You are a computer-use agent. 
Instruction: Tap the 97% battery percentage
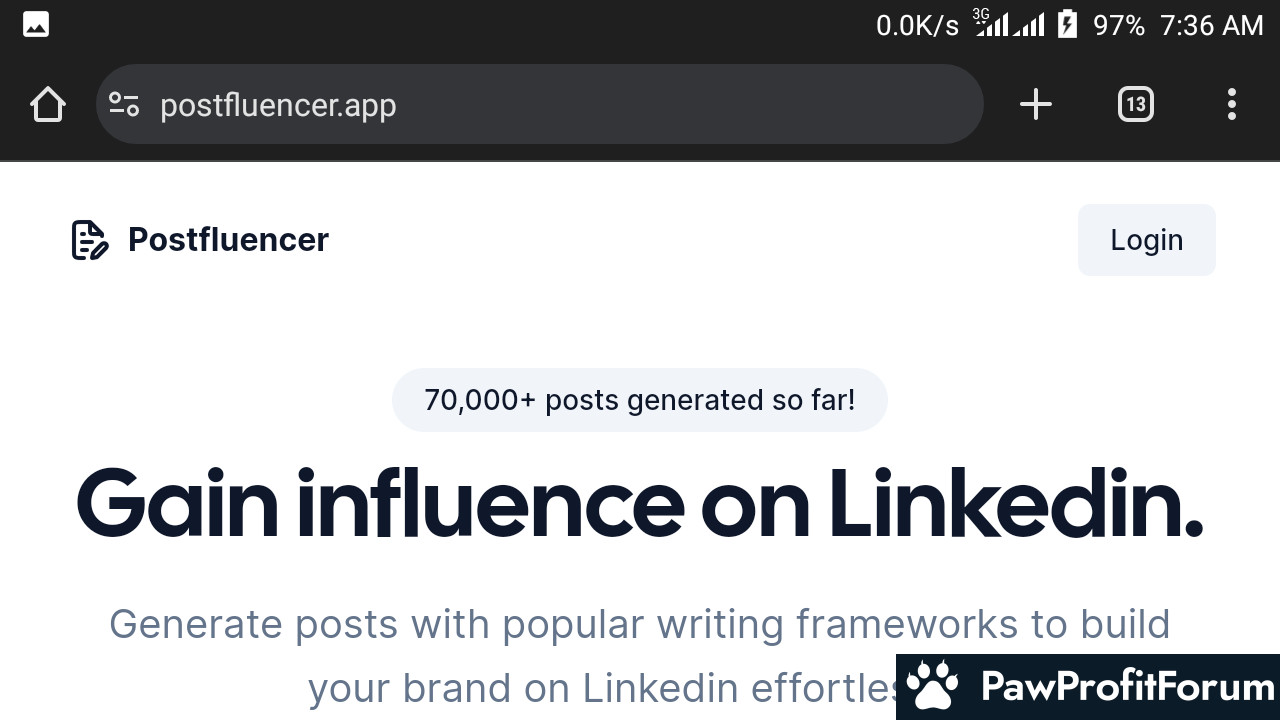click(x=1119, y=25)
